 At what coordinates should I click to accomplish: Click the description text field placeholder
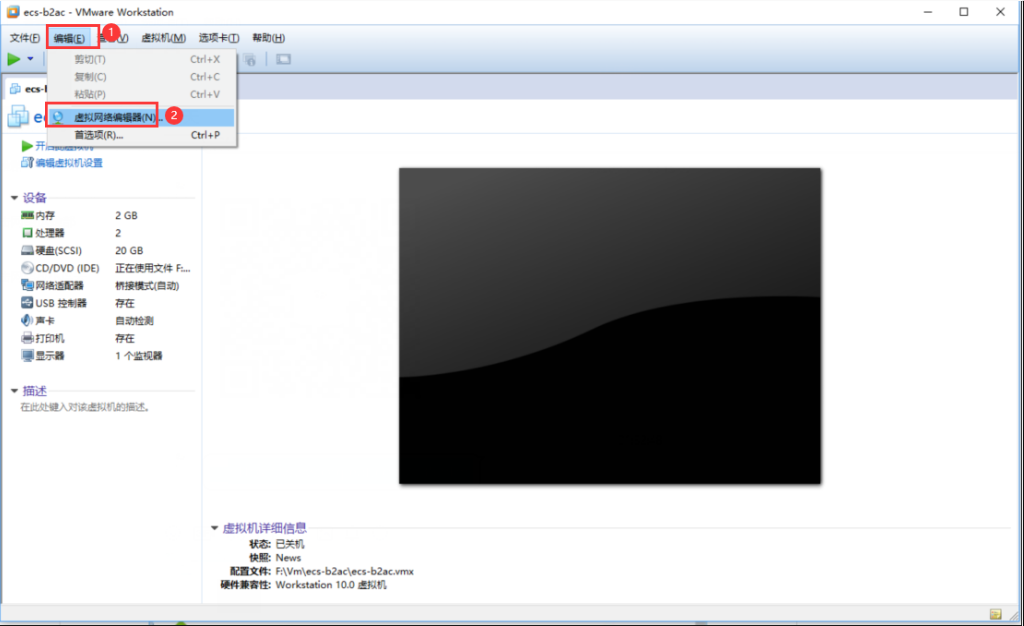point(85,408)
